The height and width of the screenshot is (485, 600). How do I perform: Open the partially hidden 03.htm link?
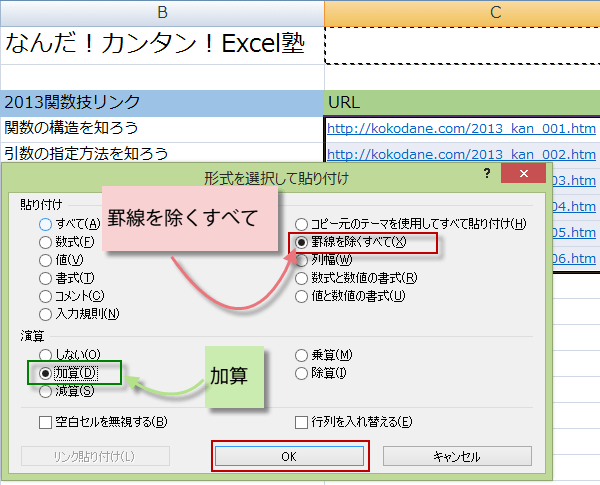574,180
